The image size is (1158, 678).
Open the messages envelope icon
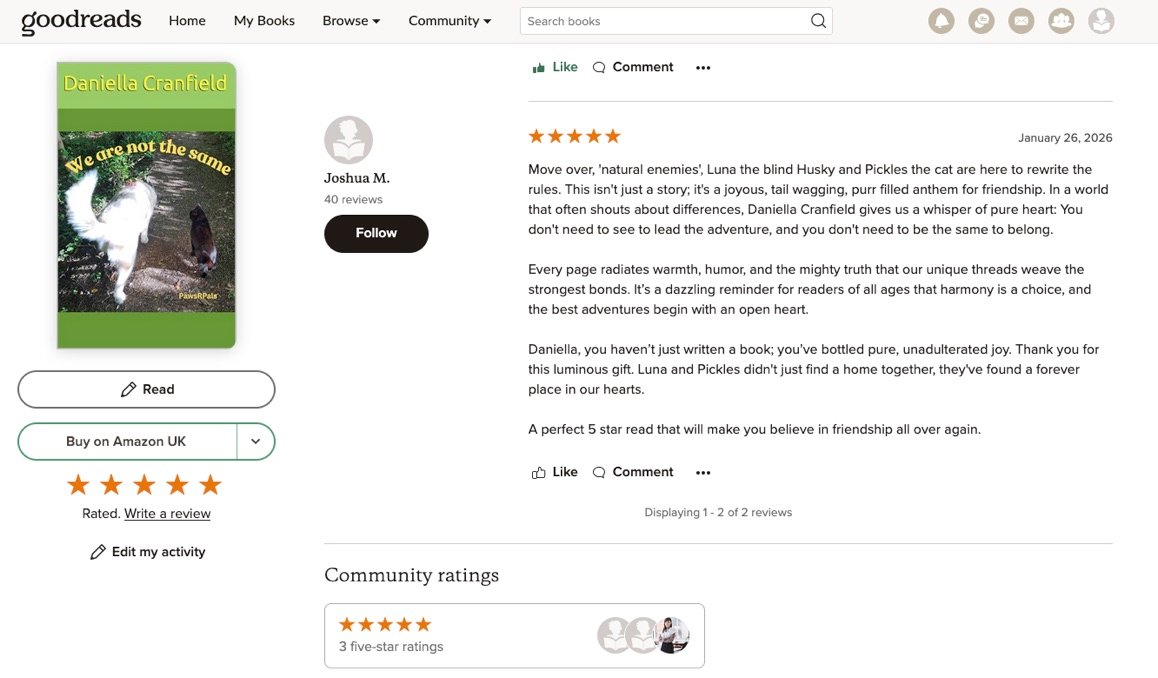coord(1021,21)
